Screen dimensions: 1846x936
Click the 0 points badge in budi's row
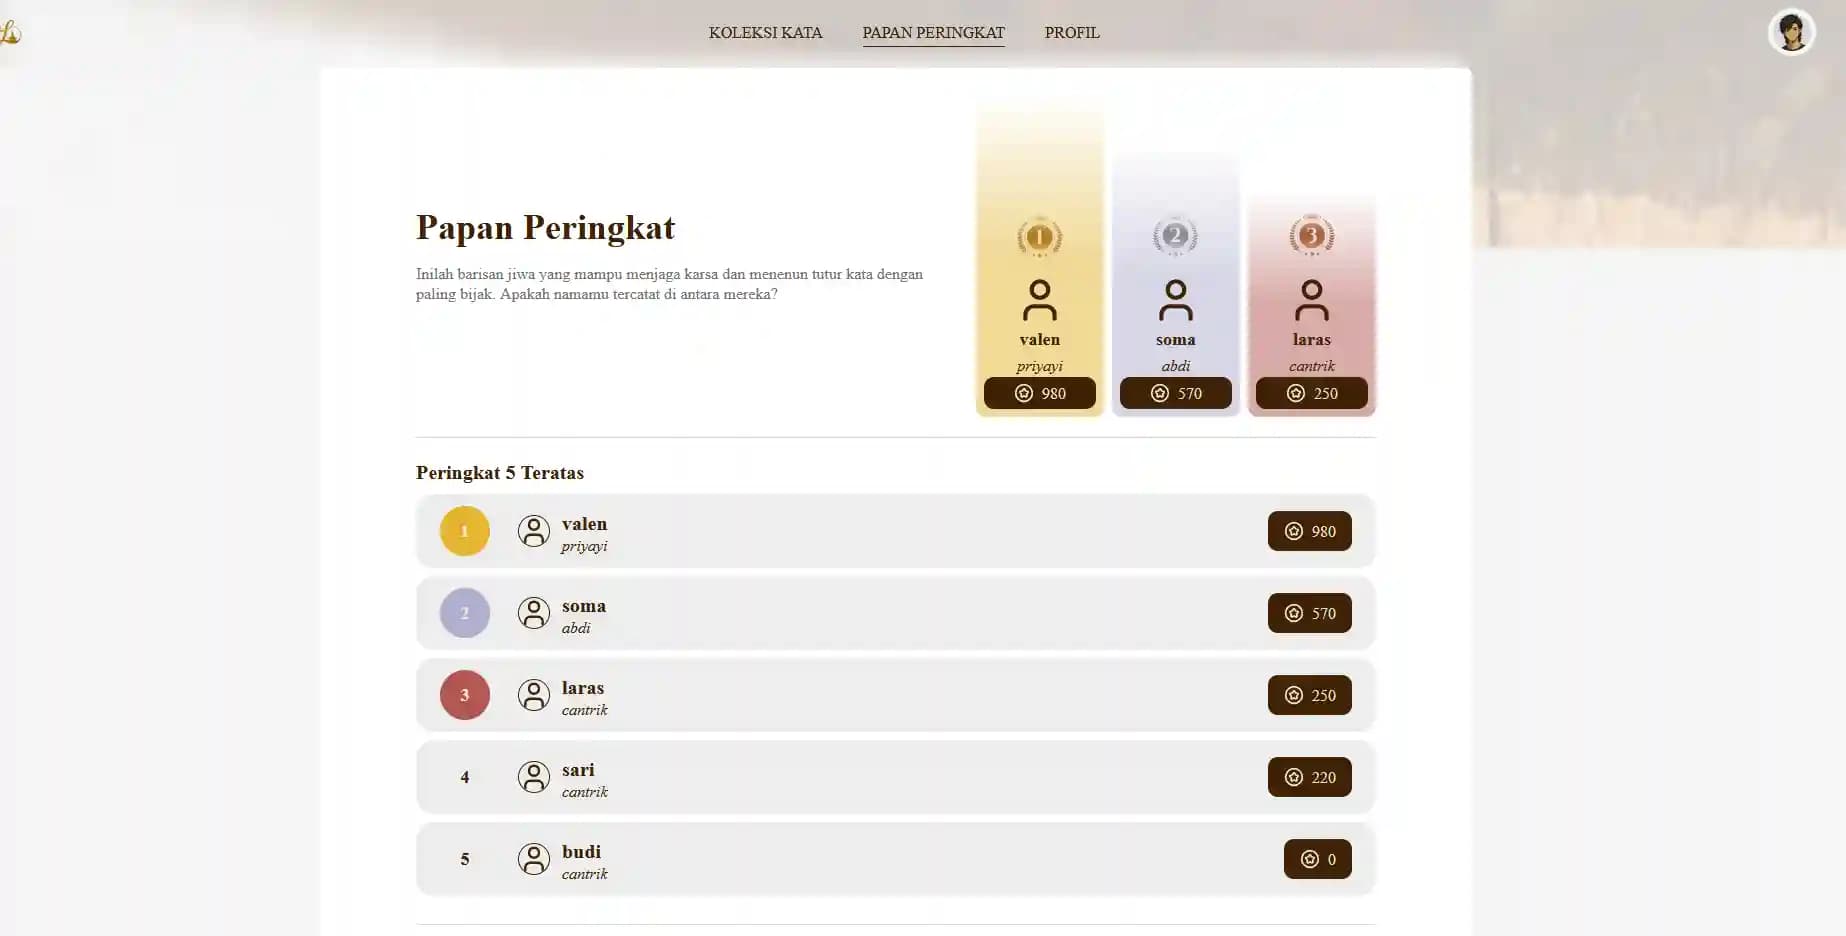click(x=1317, y=859)
